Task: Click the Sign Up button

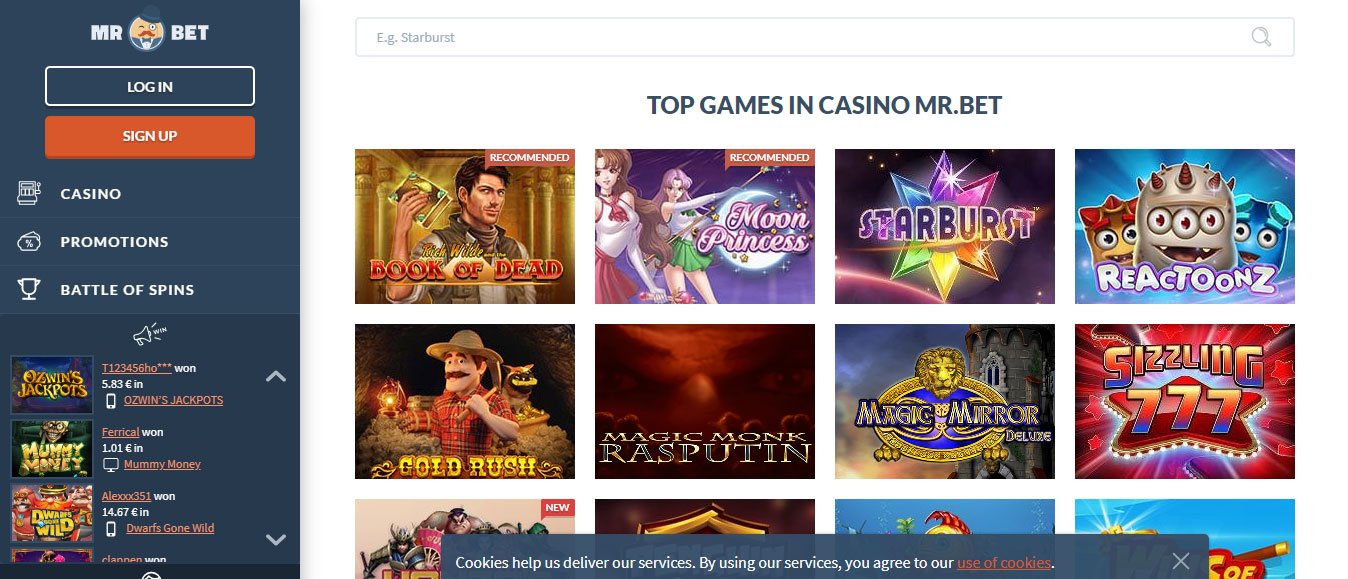Action: [x=150, y=136]
